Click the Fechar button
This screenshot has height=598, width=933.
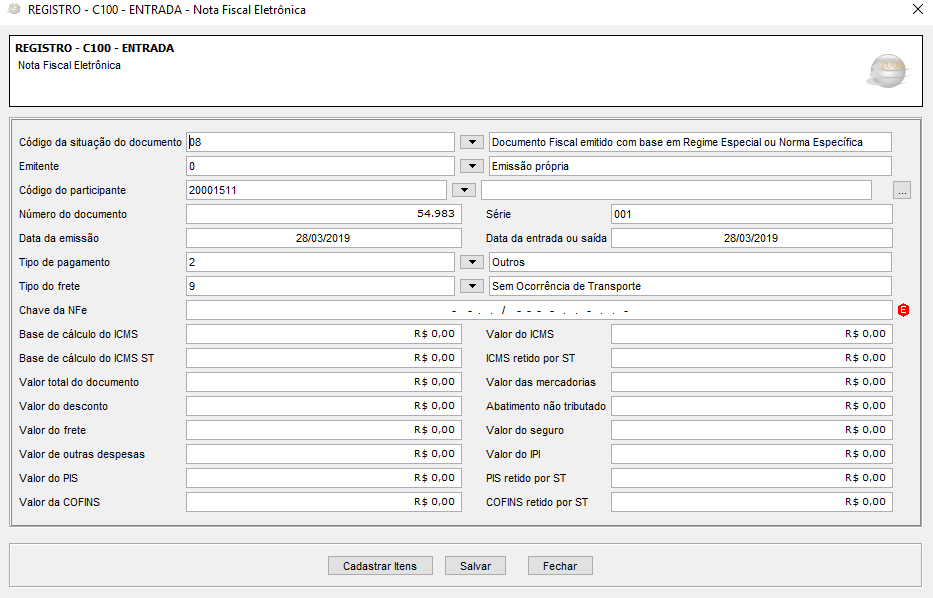tap(560, 566)
